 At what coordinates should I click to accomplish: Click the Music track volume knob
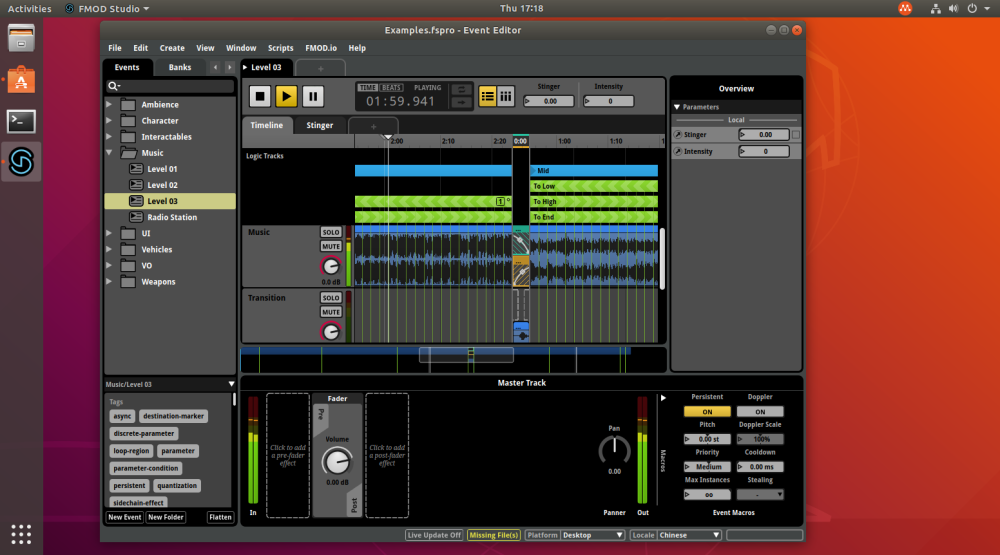point(330,267)
